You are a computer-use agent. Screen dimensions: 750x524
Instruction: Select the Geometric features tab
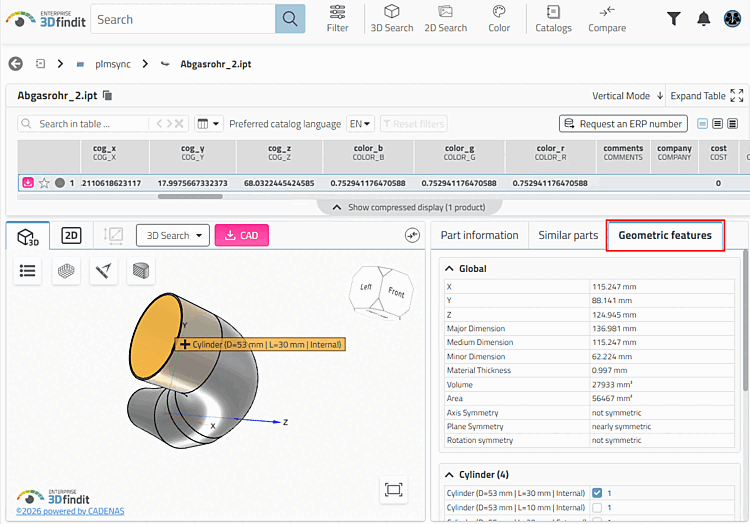click(x=665, y=235)
